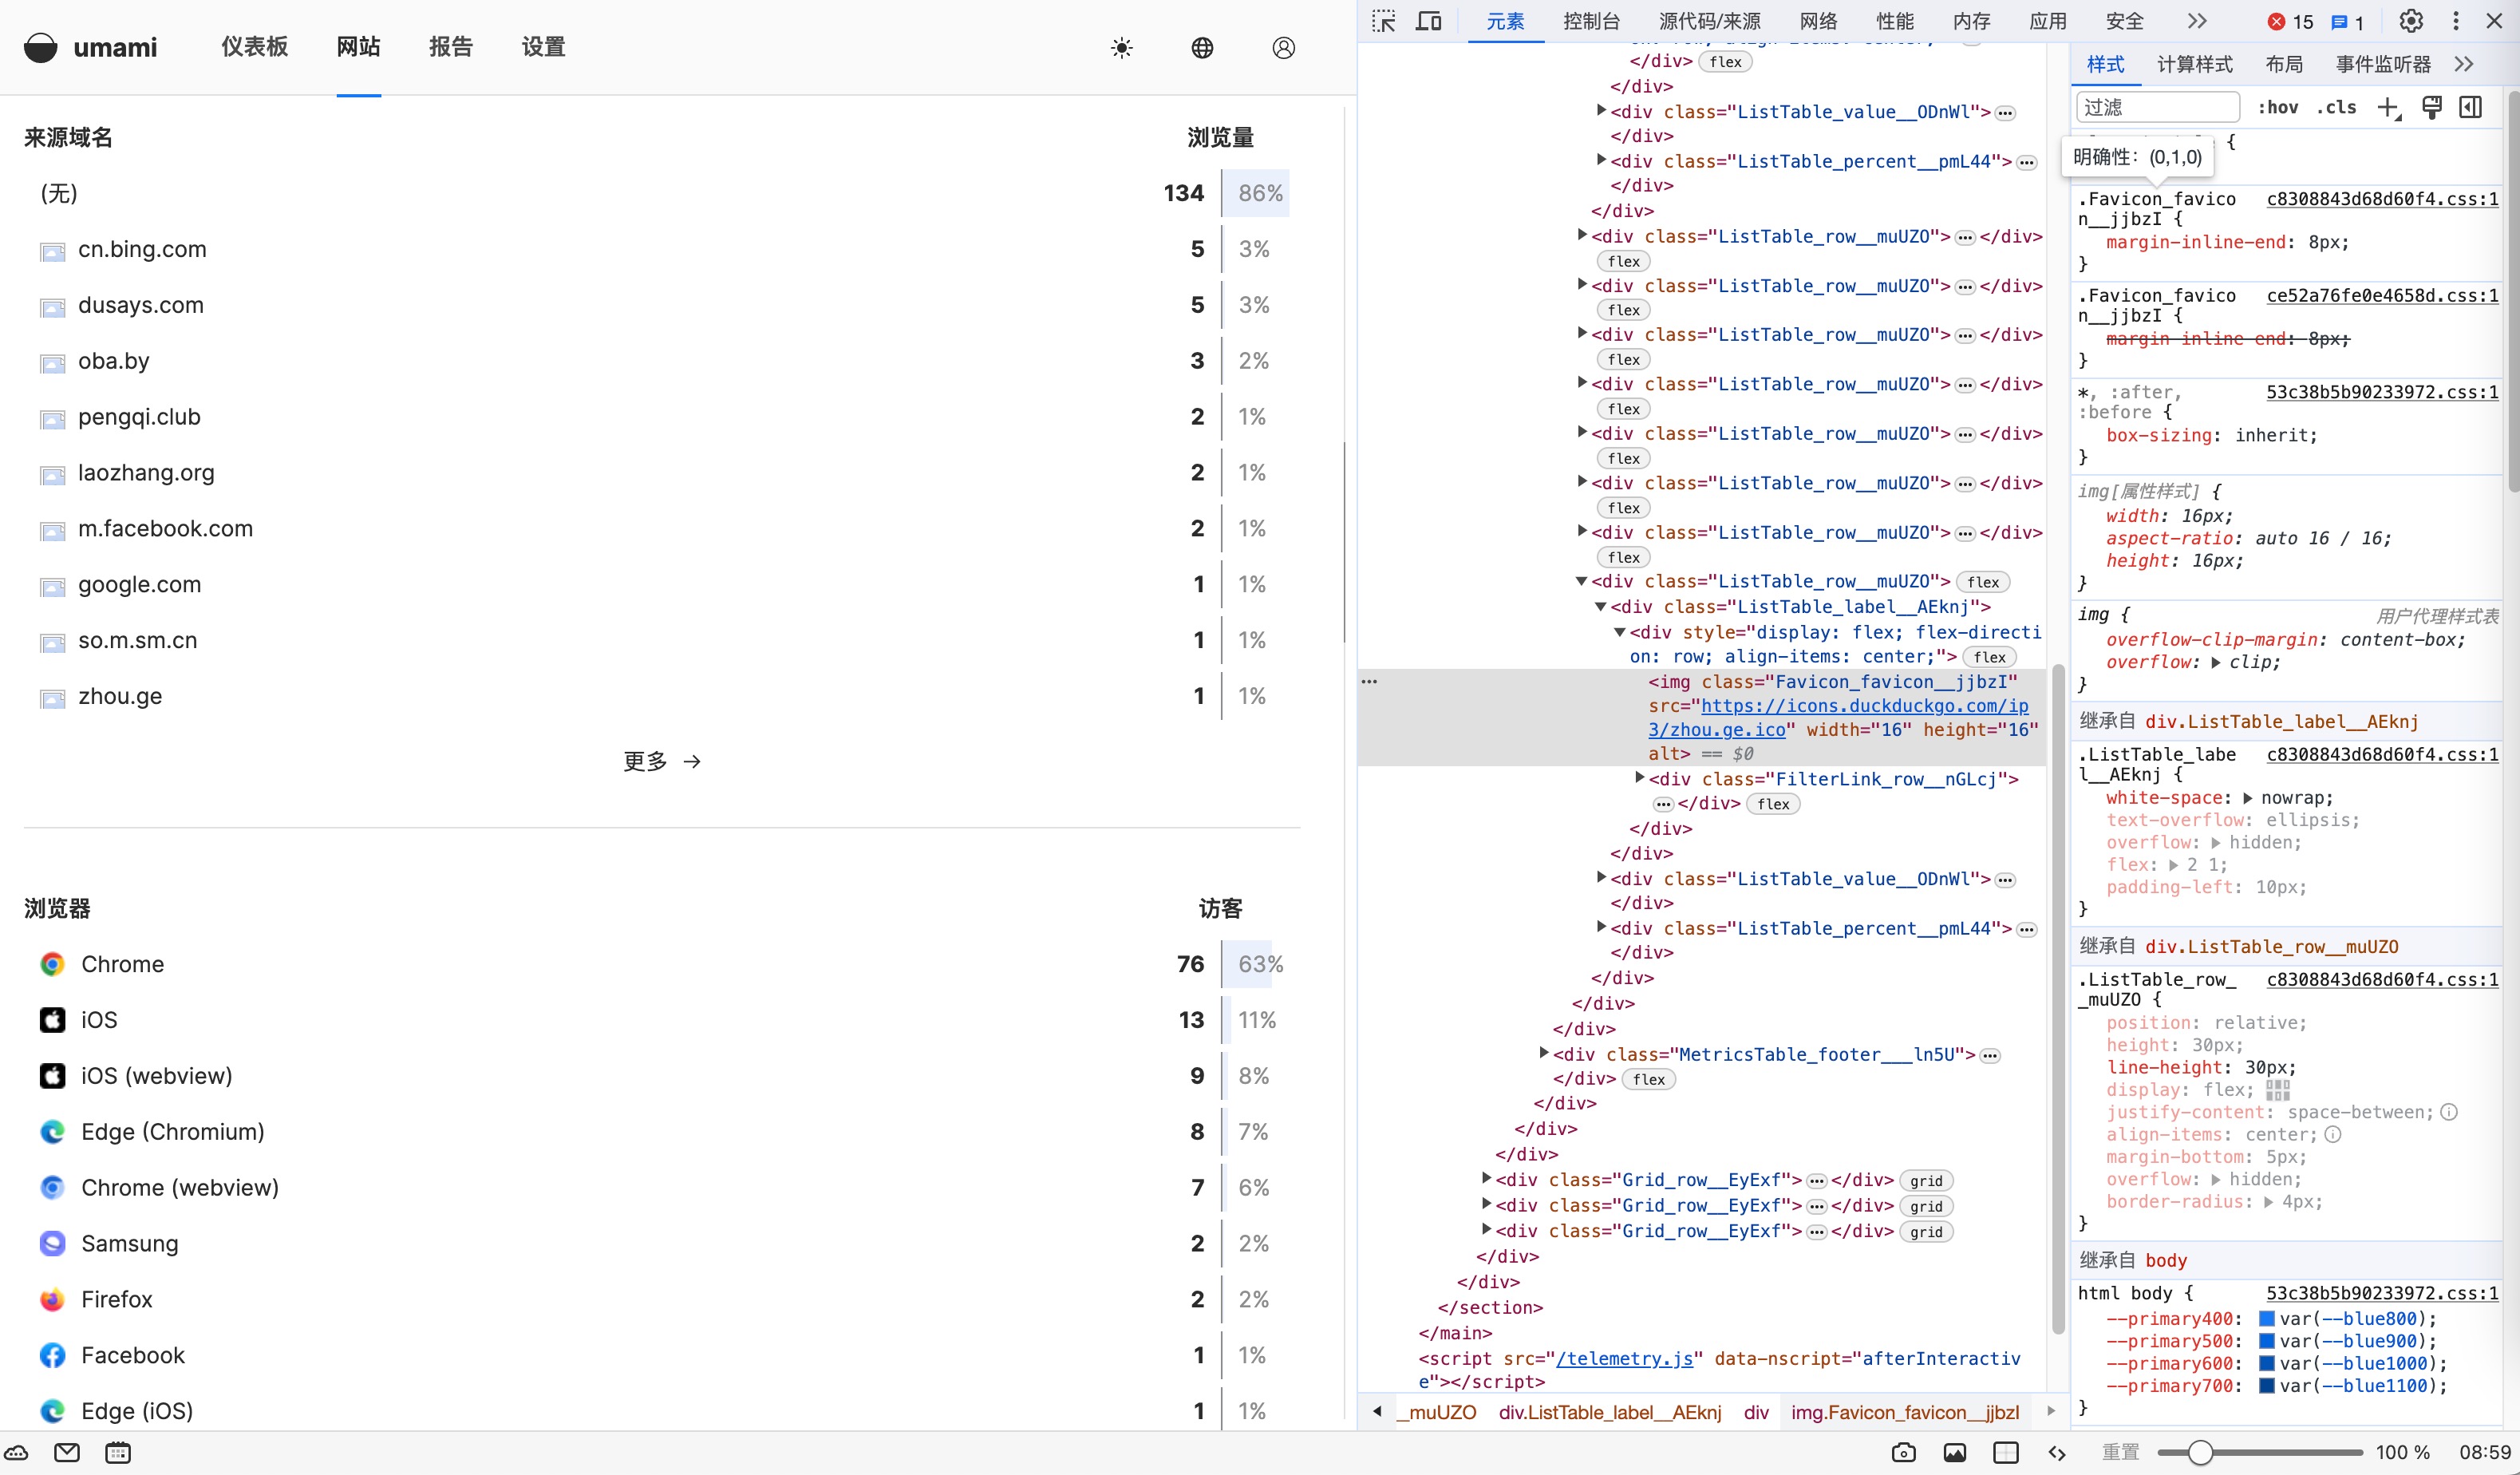Image resolution: width=2520 pixels, height=1475 pixels.
Task: Click the camera capture icon in status bar
Action: click(x=1904, y=1452)
